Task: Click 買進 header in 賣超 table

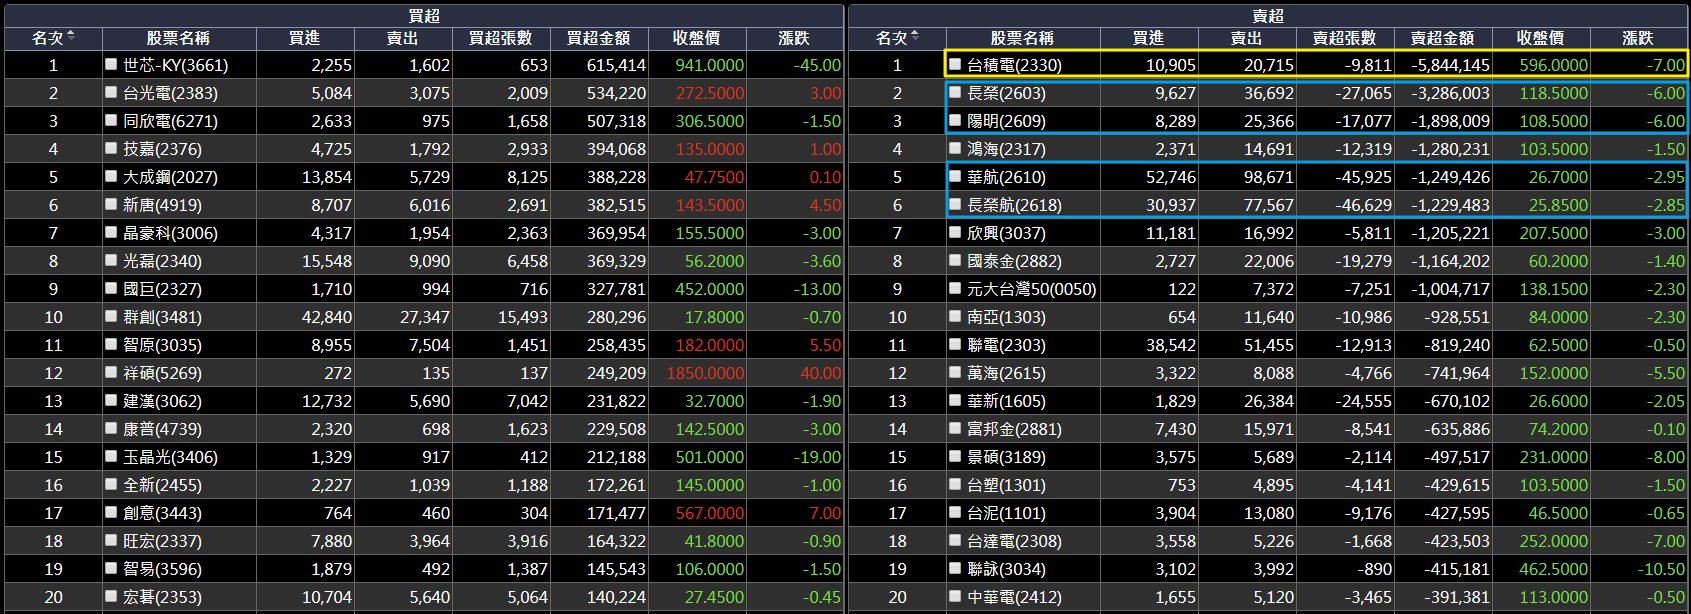Action: tap(1148, 38)
